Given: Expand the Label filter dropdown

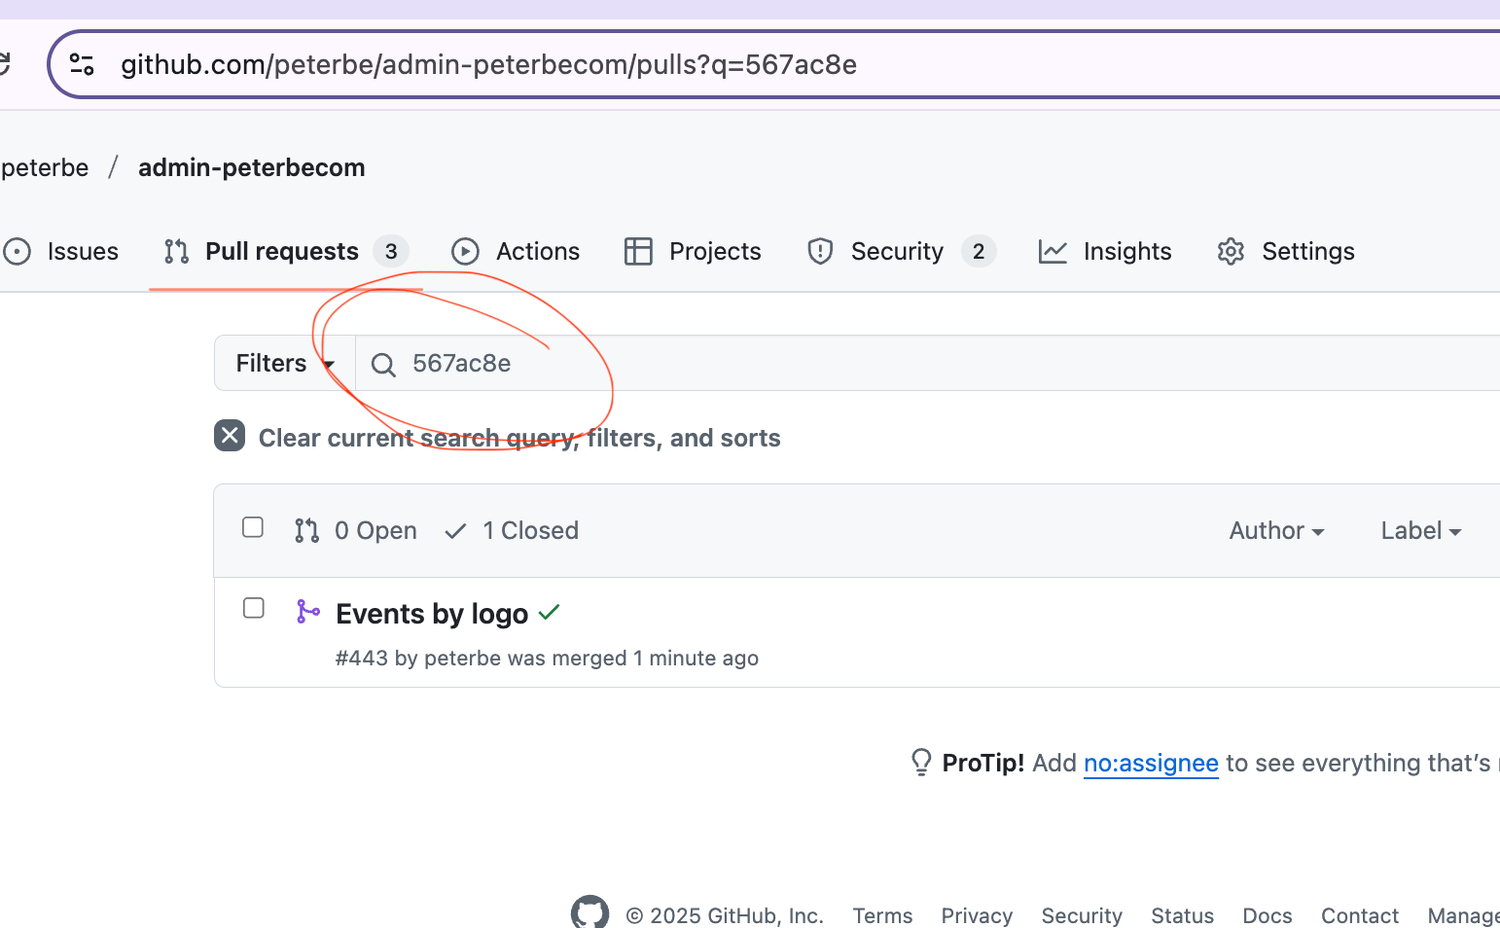Looking at the screenshot, I should click(1421, 530).
